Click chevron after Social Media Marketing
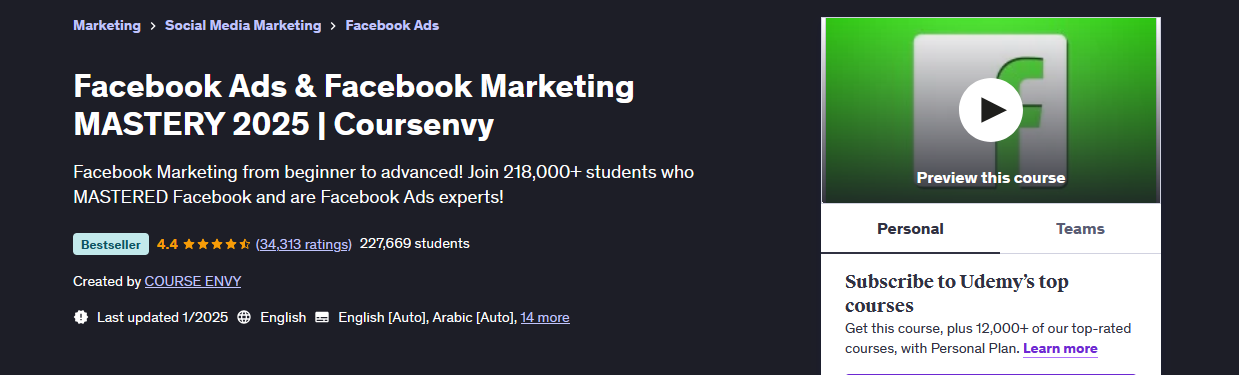The height and width of the screenshot is (375, 1239). (333, 26)
